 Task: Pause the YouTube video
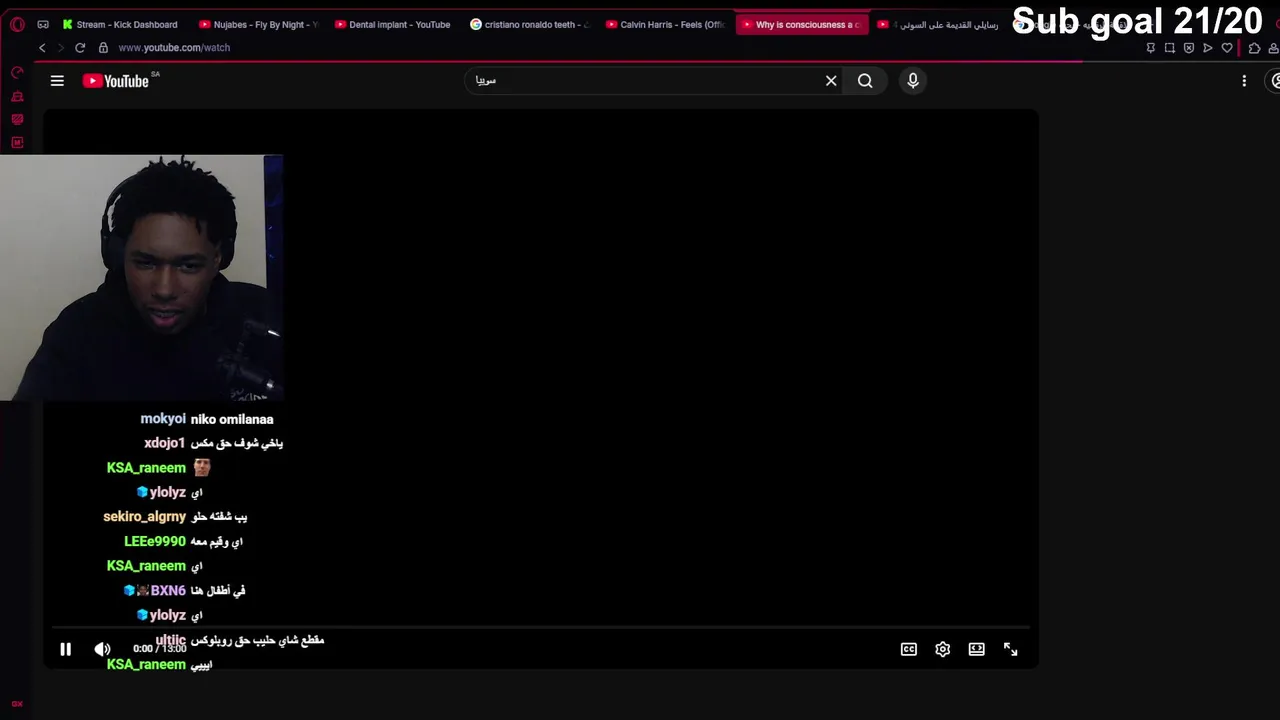66,649
